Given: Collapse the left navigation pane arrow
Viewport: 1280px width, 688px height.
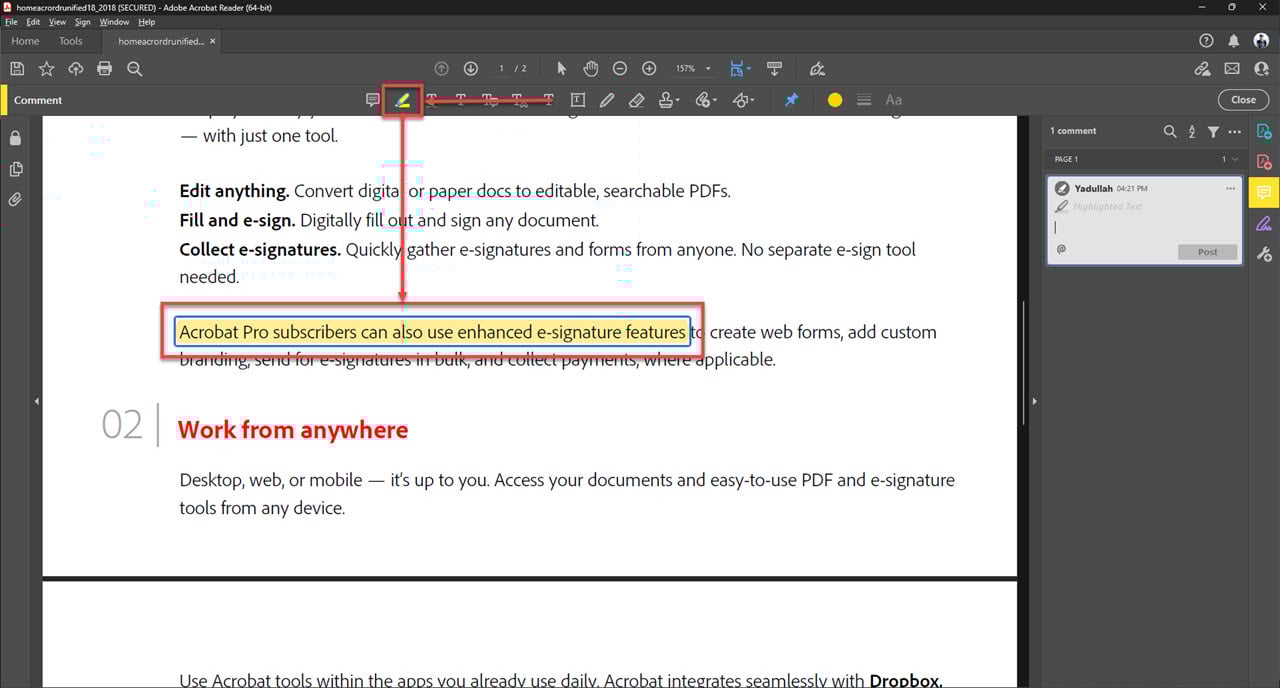Looking at the screenshot, I should click(37, 401).
